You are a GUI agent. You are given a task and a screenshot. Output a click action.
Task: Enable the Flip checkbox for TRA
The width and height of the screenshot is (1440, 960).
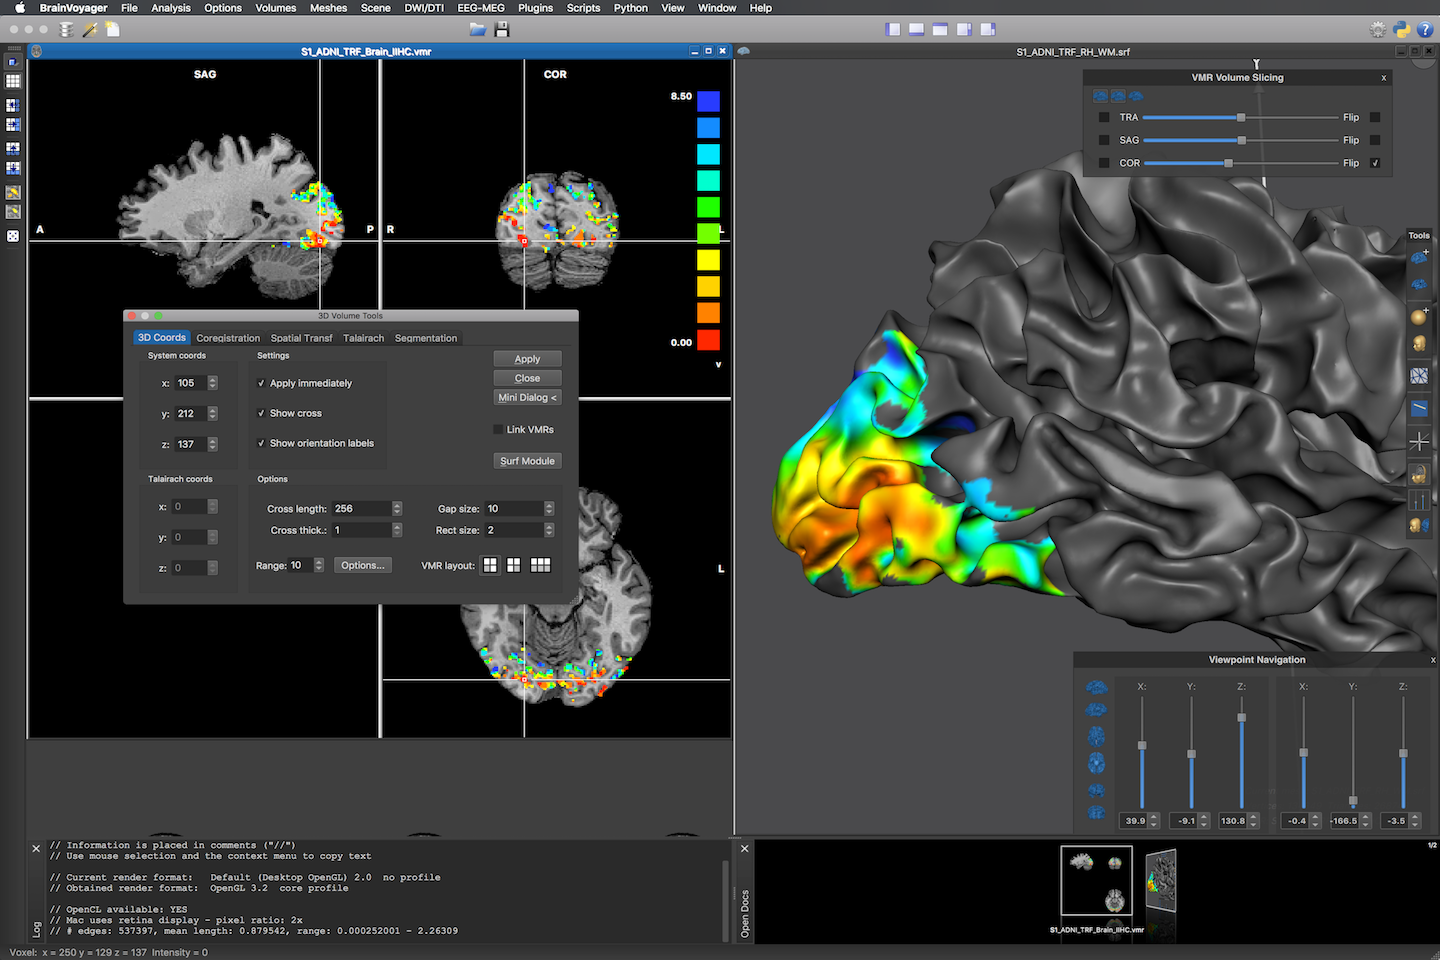click(1375, 117)
